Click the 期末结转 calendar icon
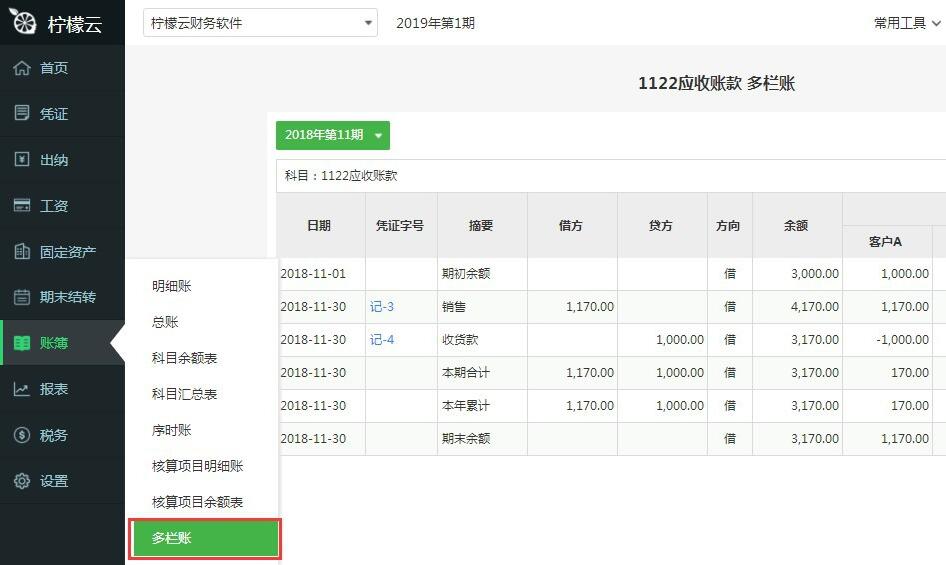946x565 pixels. coord(22,297)
